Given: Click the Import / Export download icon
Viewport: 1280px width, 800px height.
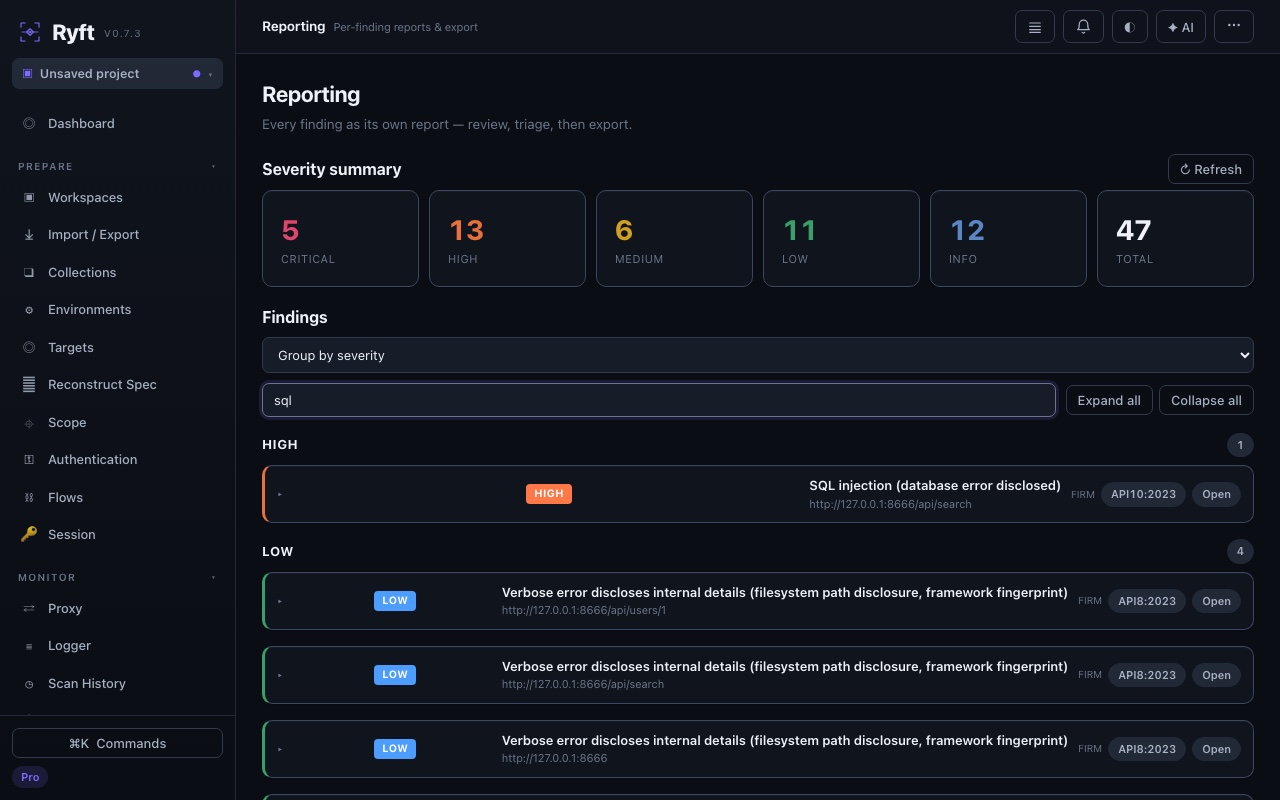Looking at the screenshot, I should [29, 235].
